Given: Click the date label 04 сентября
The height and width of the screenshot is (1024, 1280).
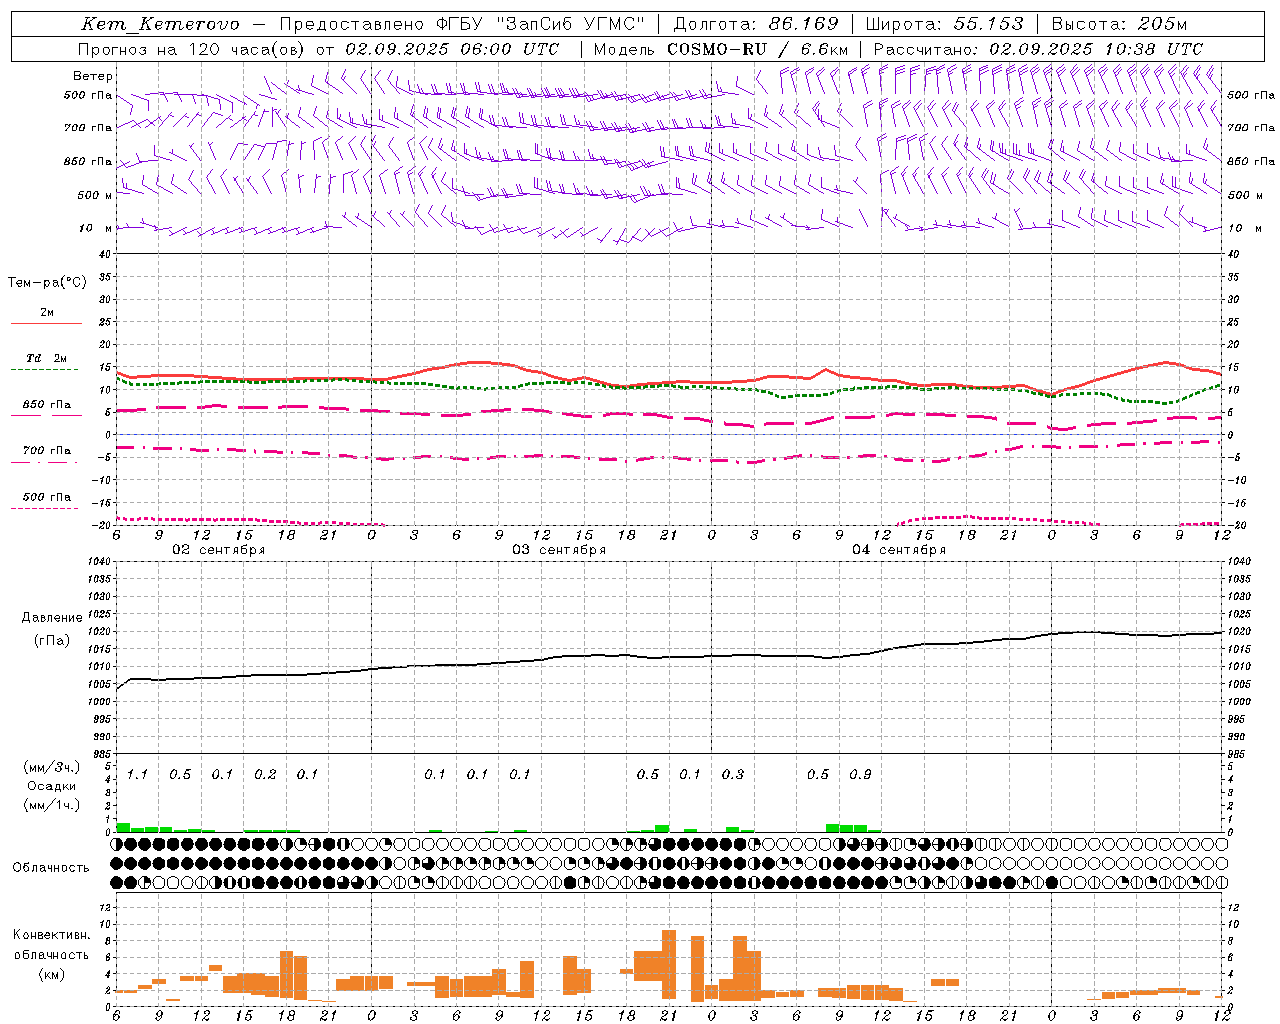Looking at the screenshot, I should coord(899,550).
